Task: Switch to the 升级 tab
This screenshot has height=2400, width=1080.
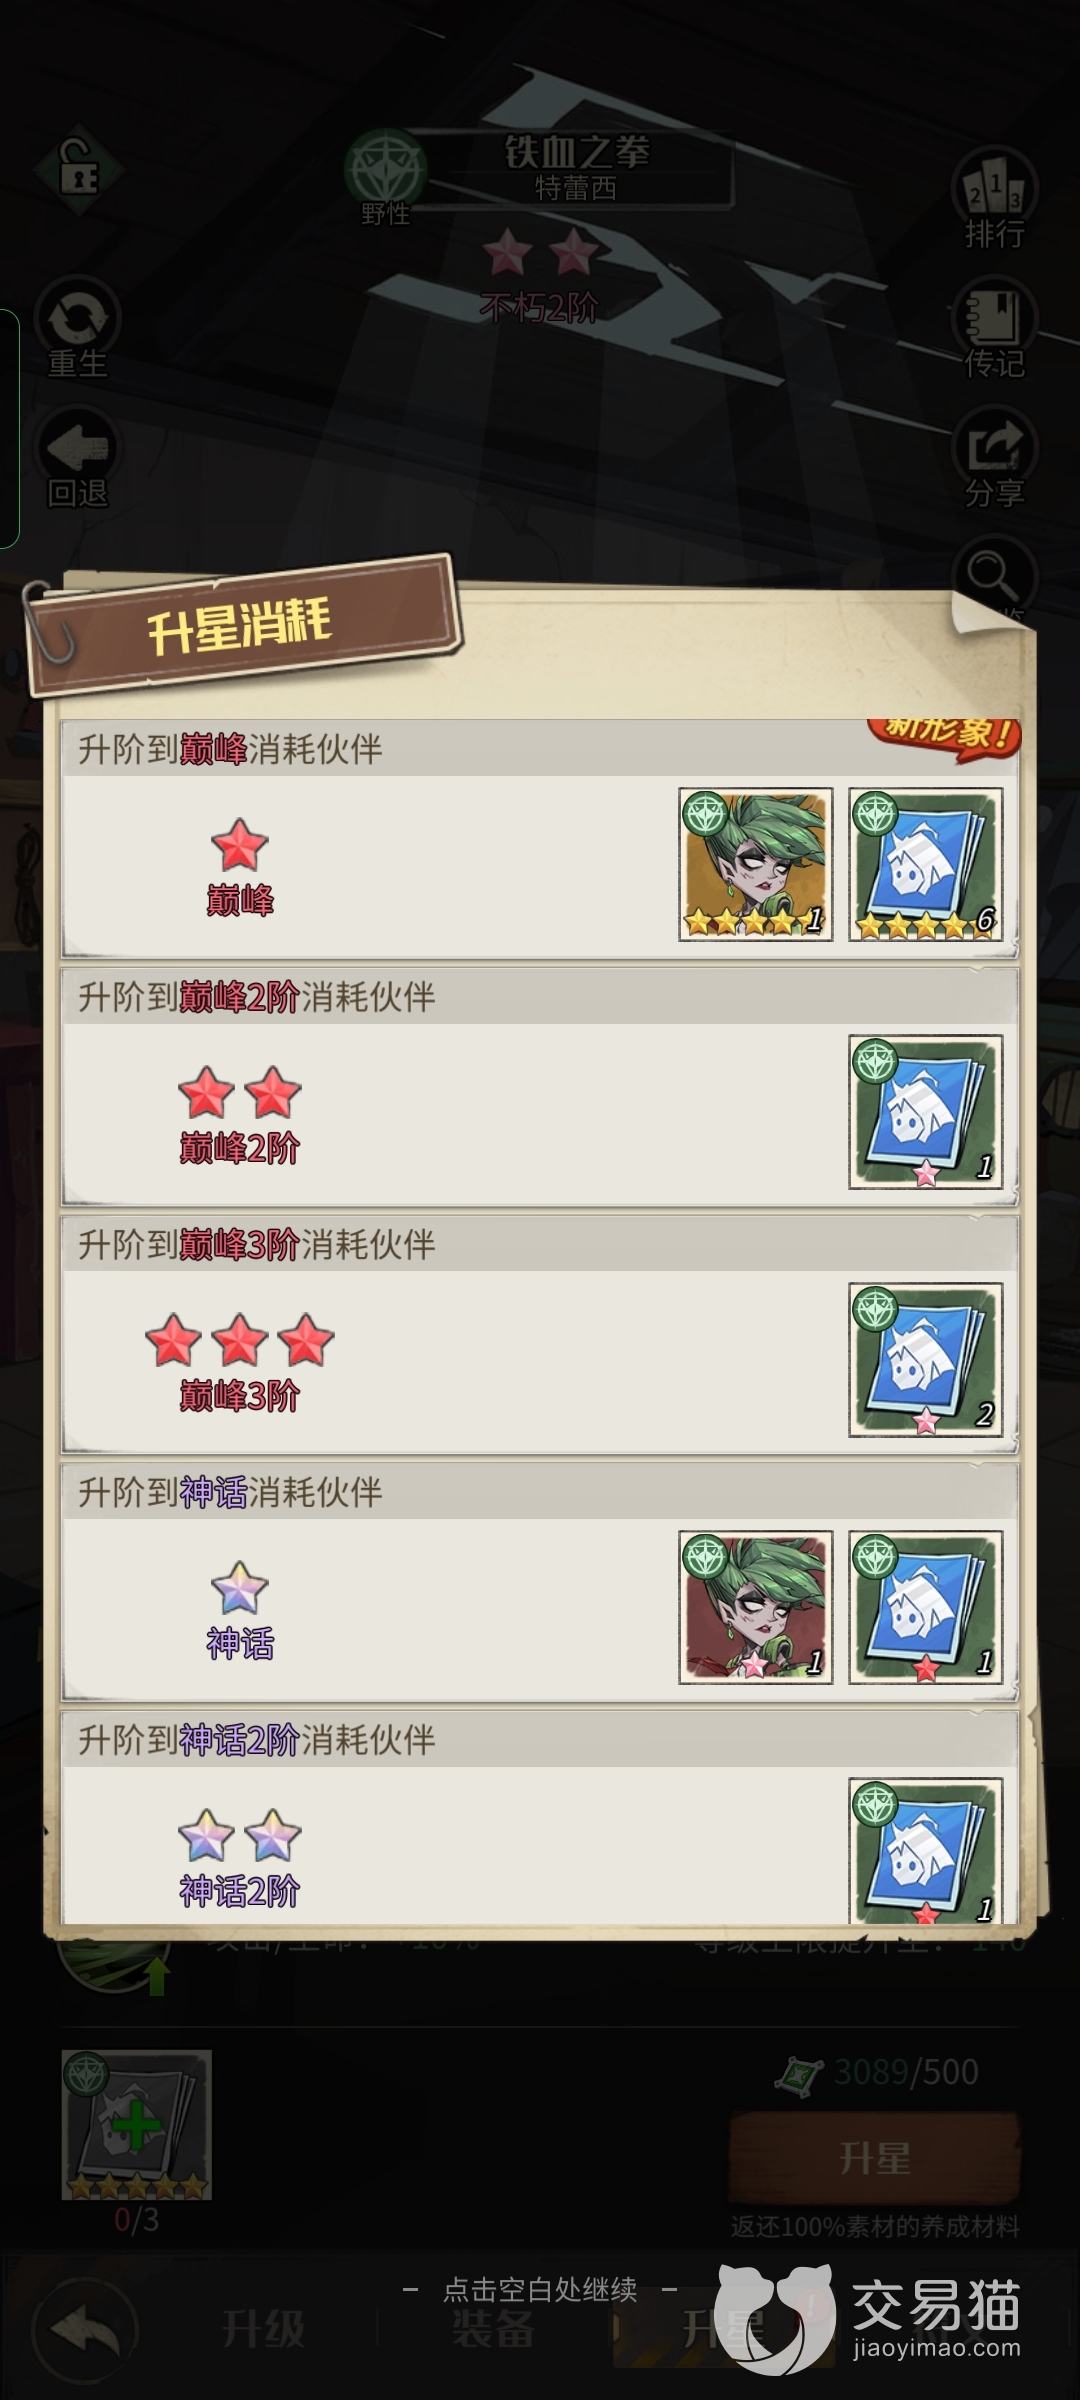Action: [x=263, y=2330]
